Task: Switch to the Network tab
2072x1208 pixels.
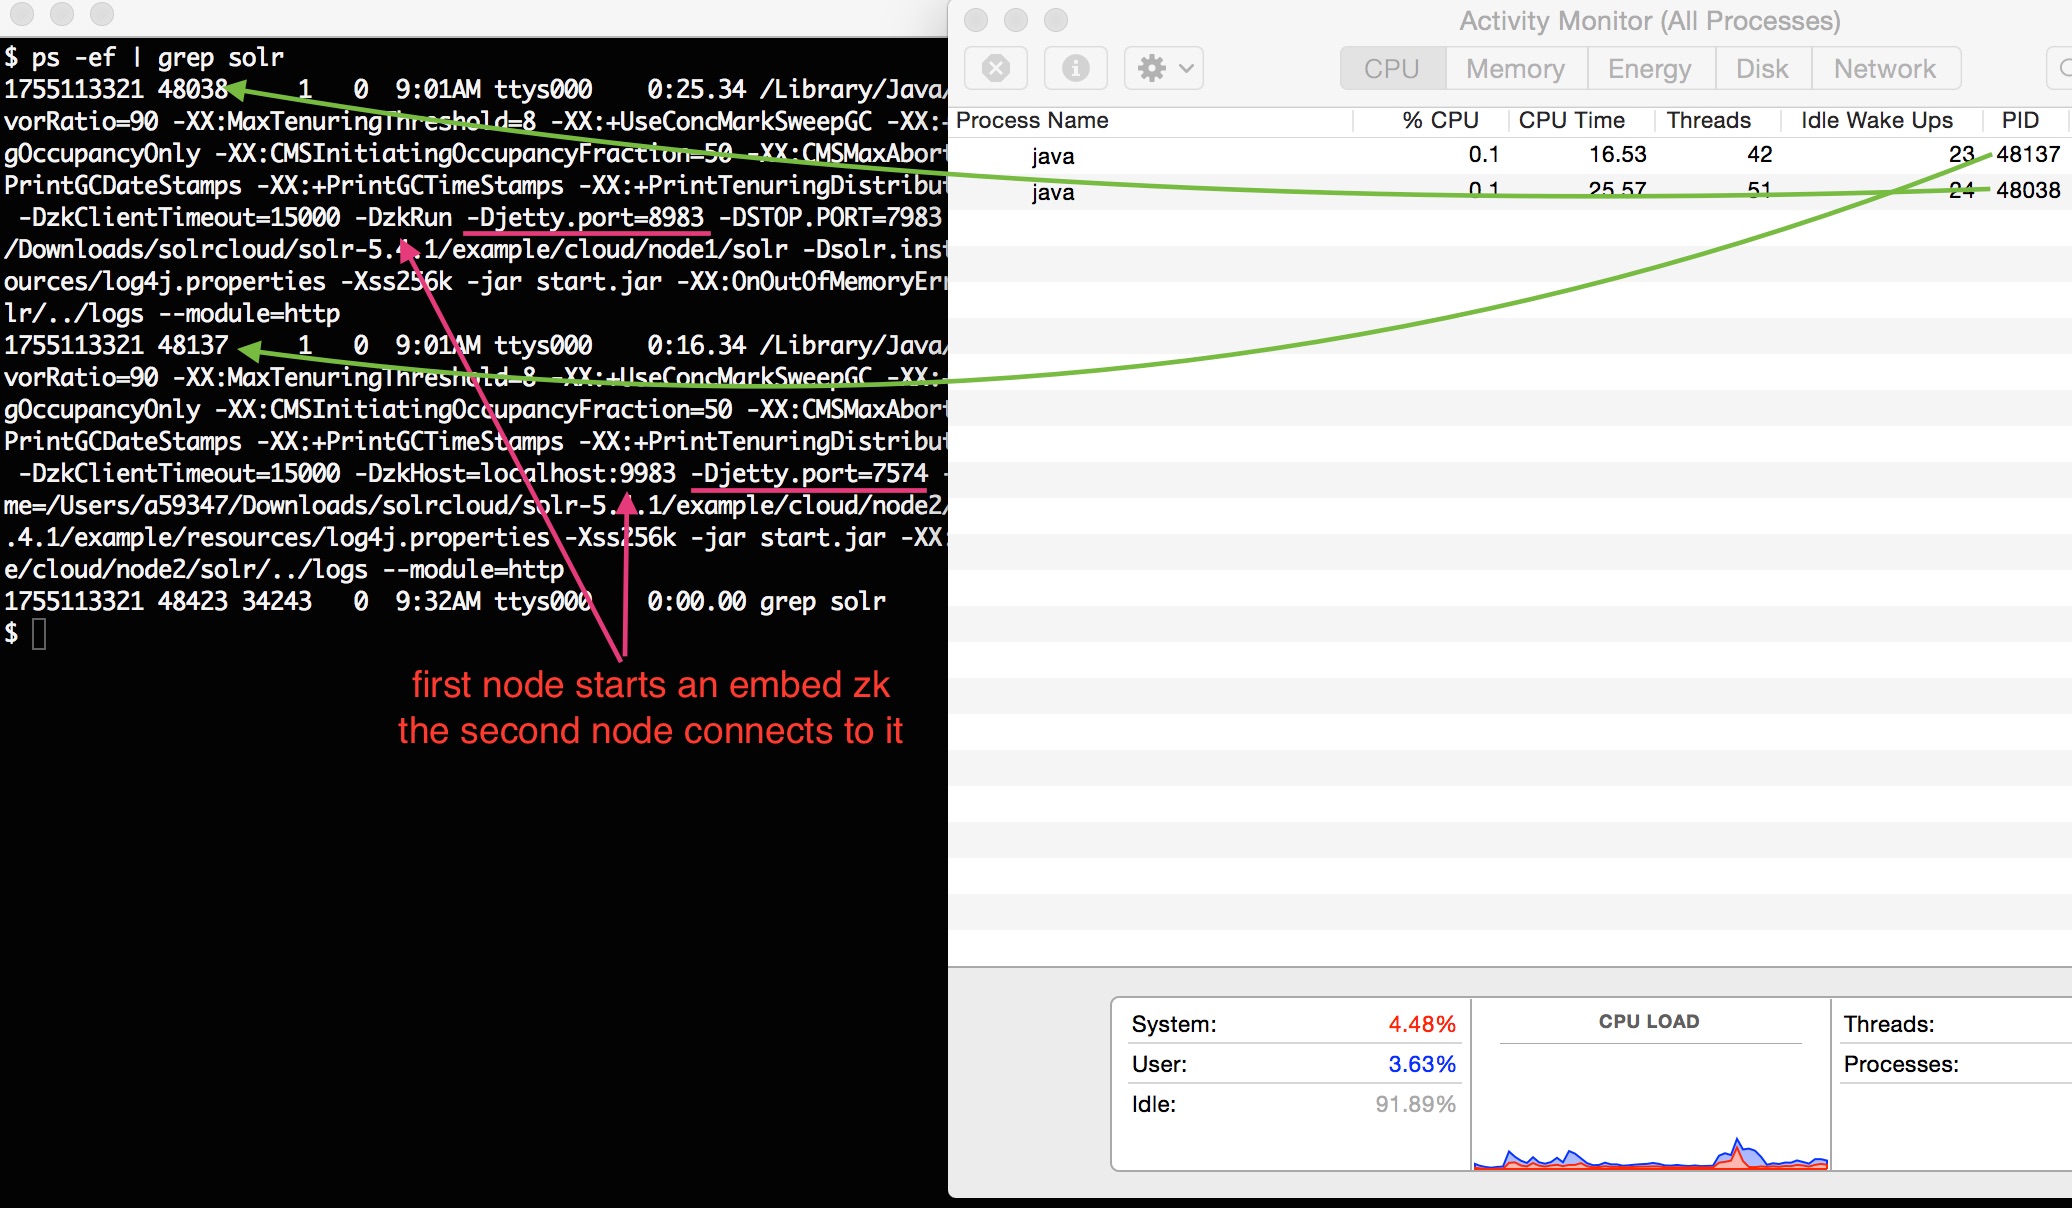Action: tap(1884, 68)
